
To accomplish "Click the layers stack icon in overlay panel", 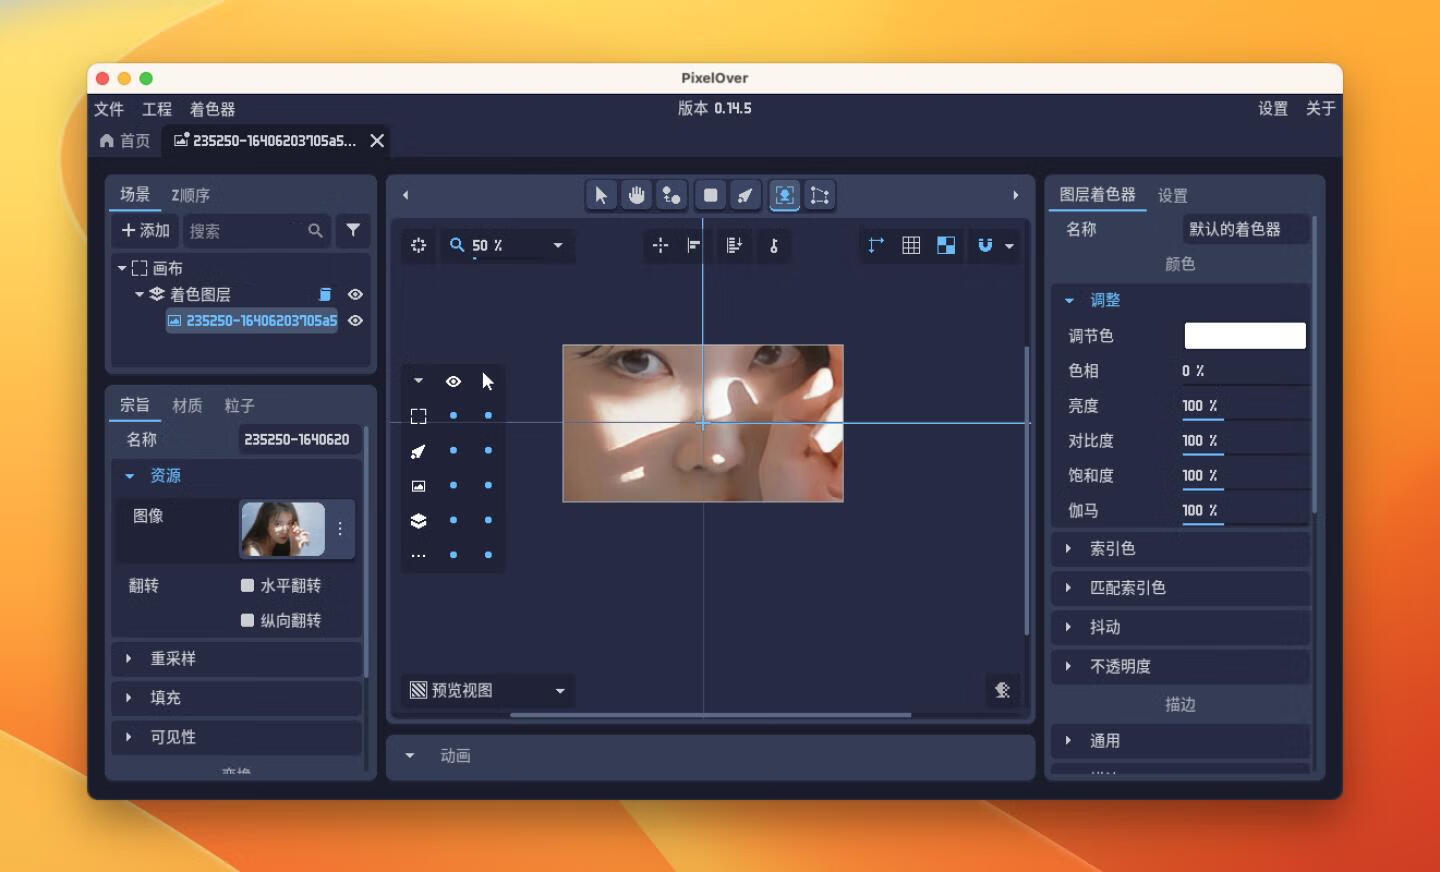I will tap(418, 520).
